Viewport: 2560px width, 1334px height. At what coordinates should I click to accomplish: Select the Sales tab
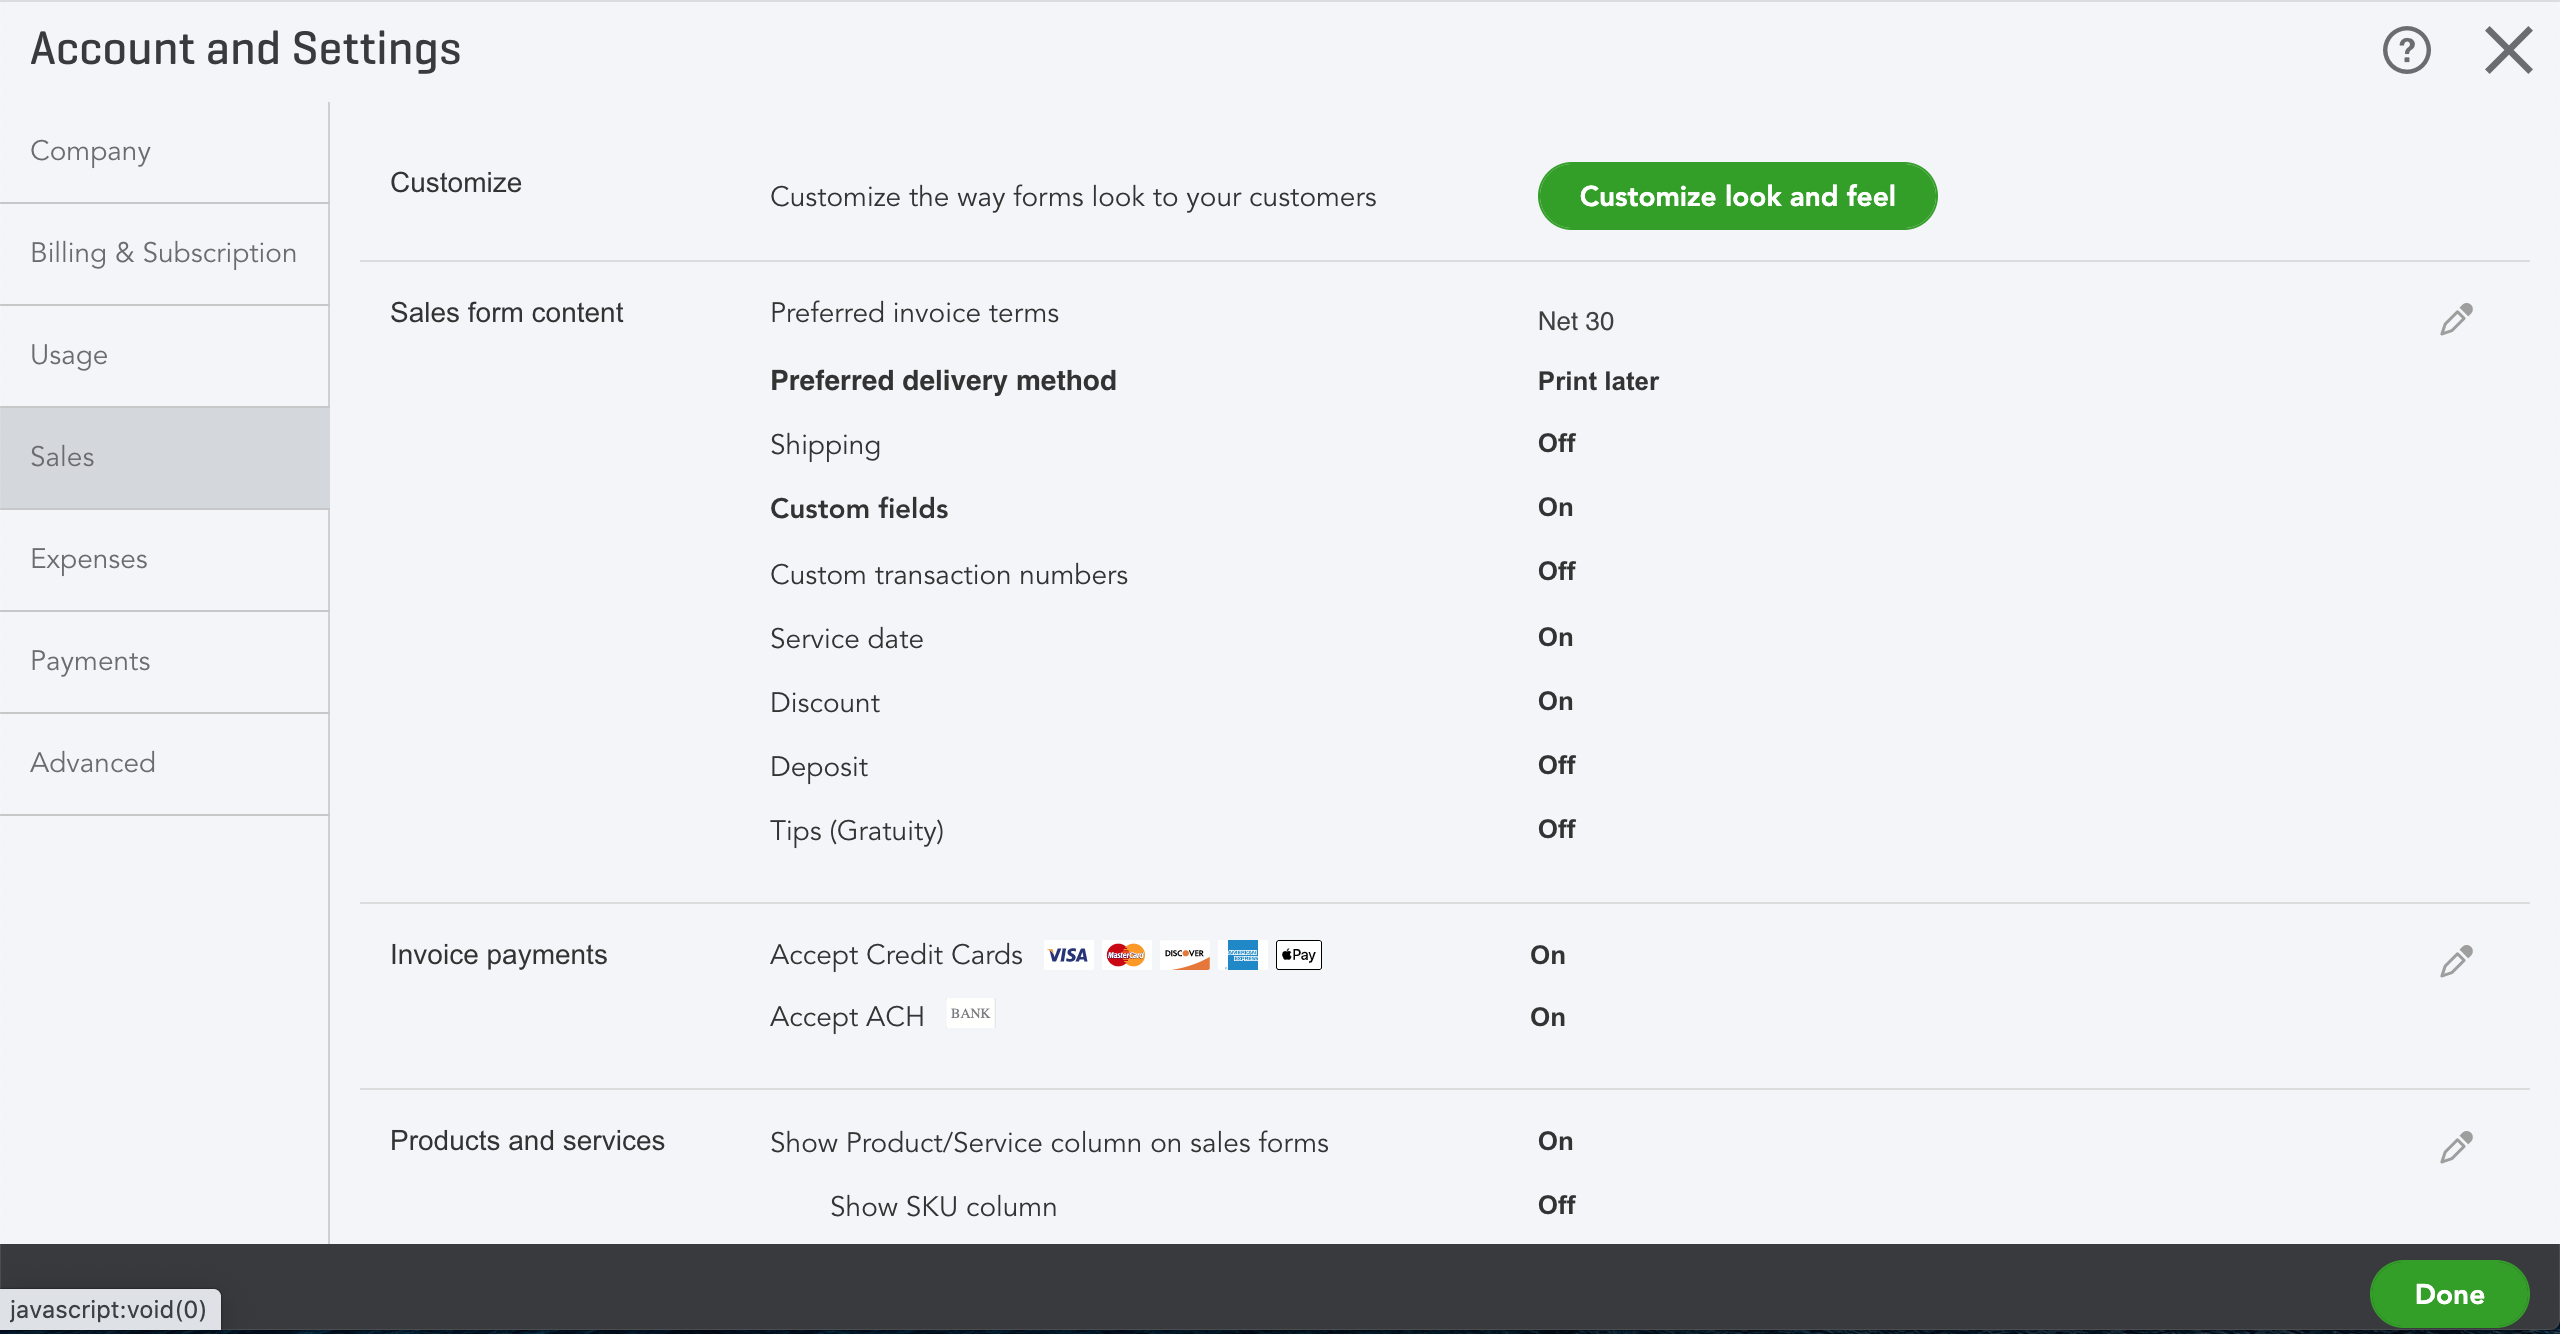164,457
